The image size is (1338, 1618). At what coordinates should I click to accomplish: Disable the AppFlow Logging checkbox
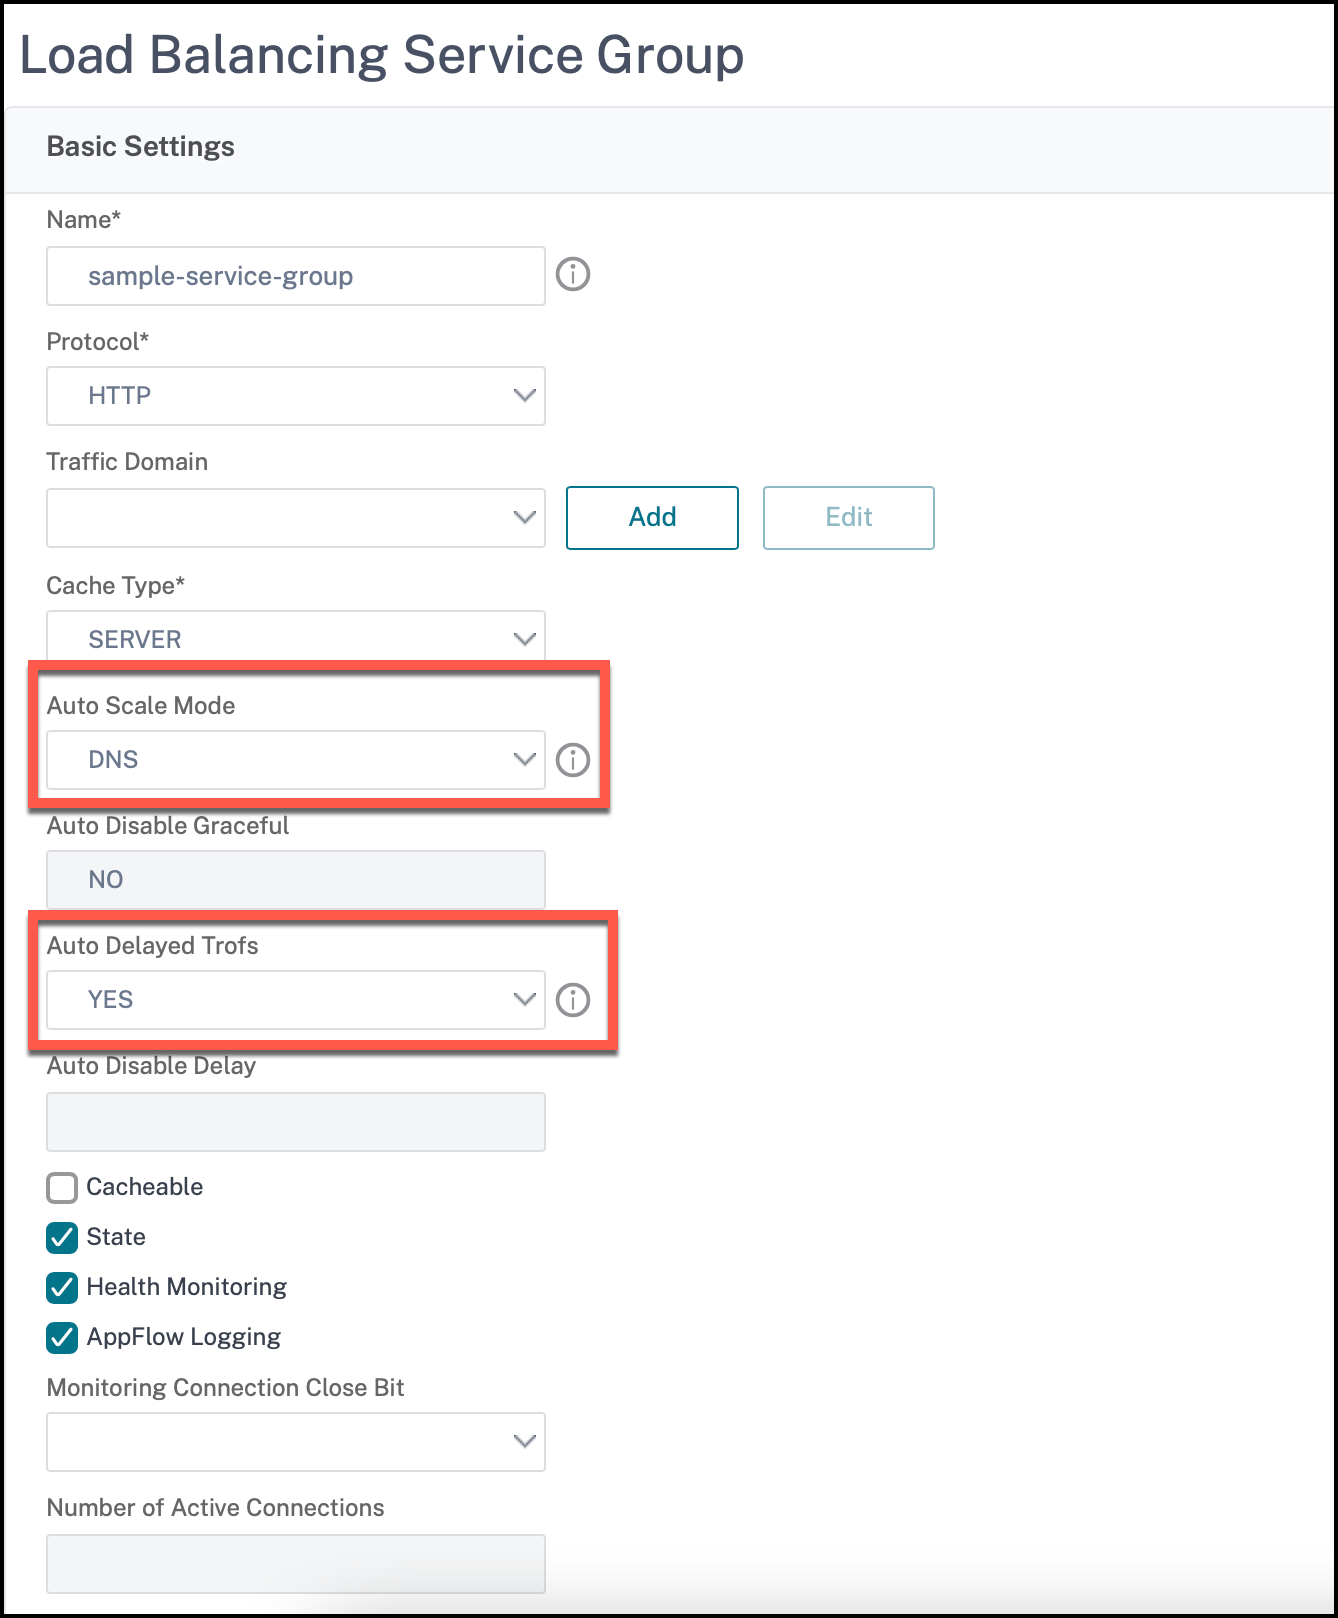[62, 1338]
